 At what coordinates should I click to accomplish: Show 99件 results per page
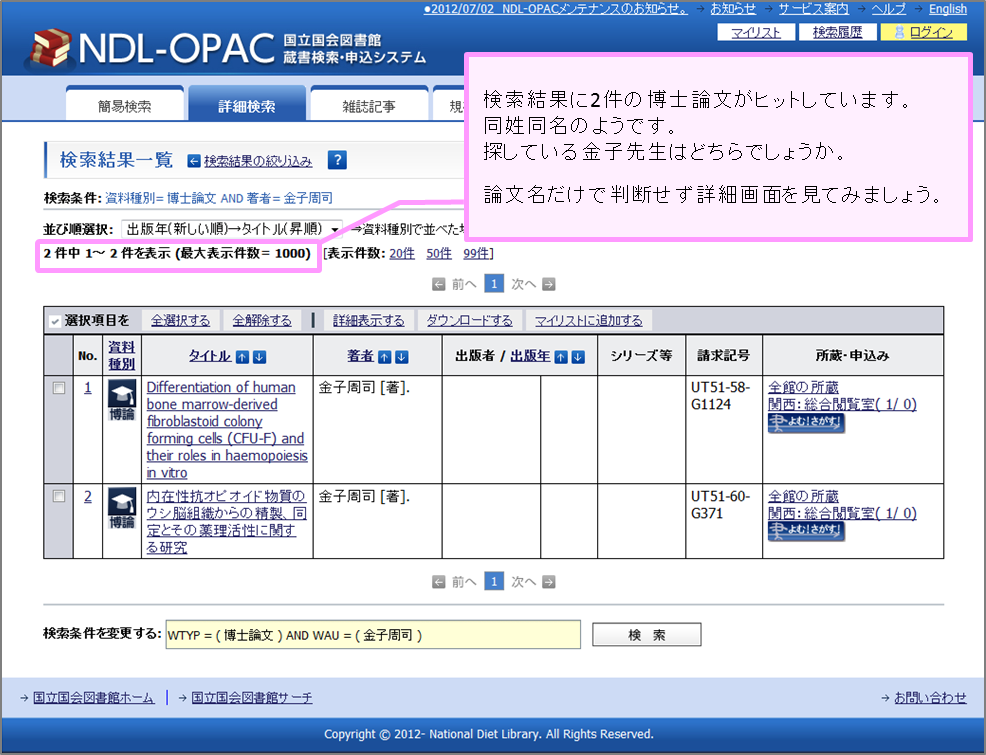coord(476,253)
